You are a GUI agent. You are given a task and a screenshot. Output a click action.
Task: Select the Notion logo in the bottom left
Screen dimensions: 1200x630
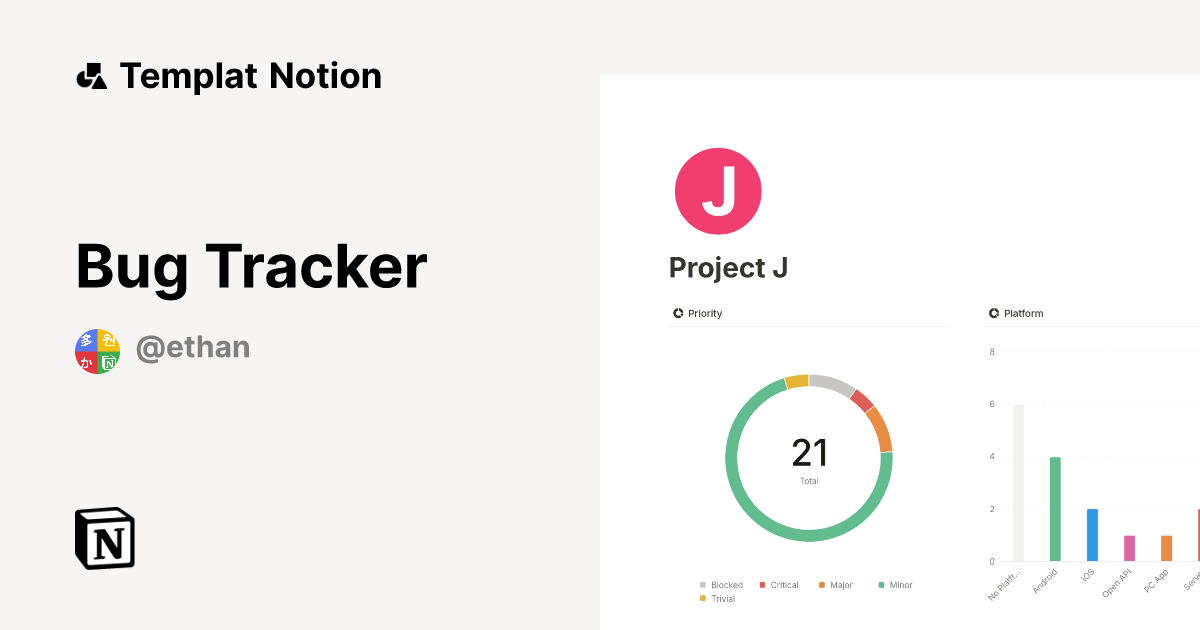click(104, 539)
